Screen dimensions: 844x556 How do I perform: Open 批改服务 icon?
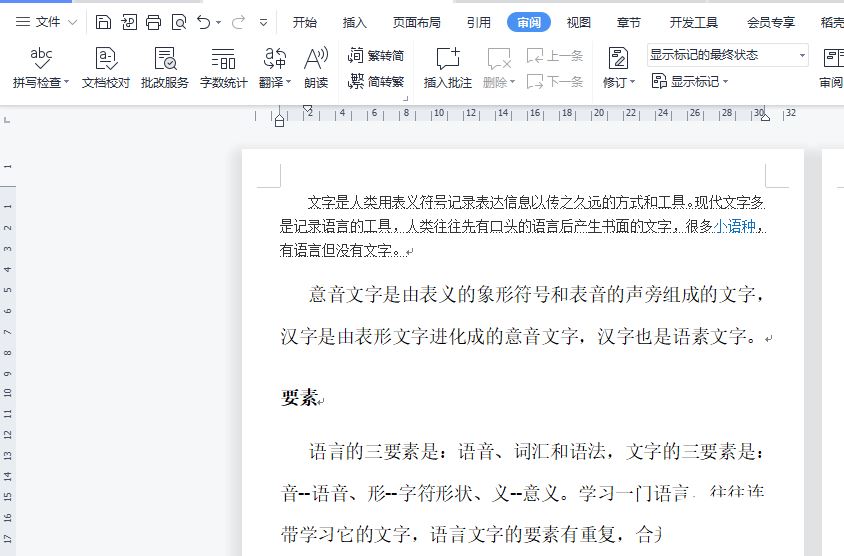coord(165,58)
